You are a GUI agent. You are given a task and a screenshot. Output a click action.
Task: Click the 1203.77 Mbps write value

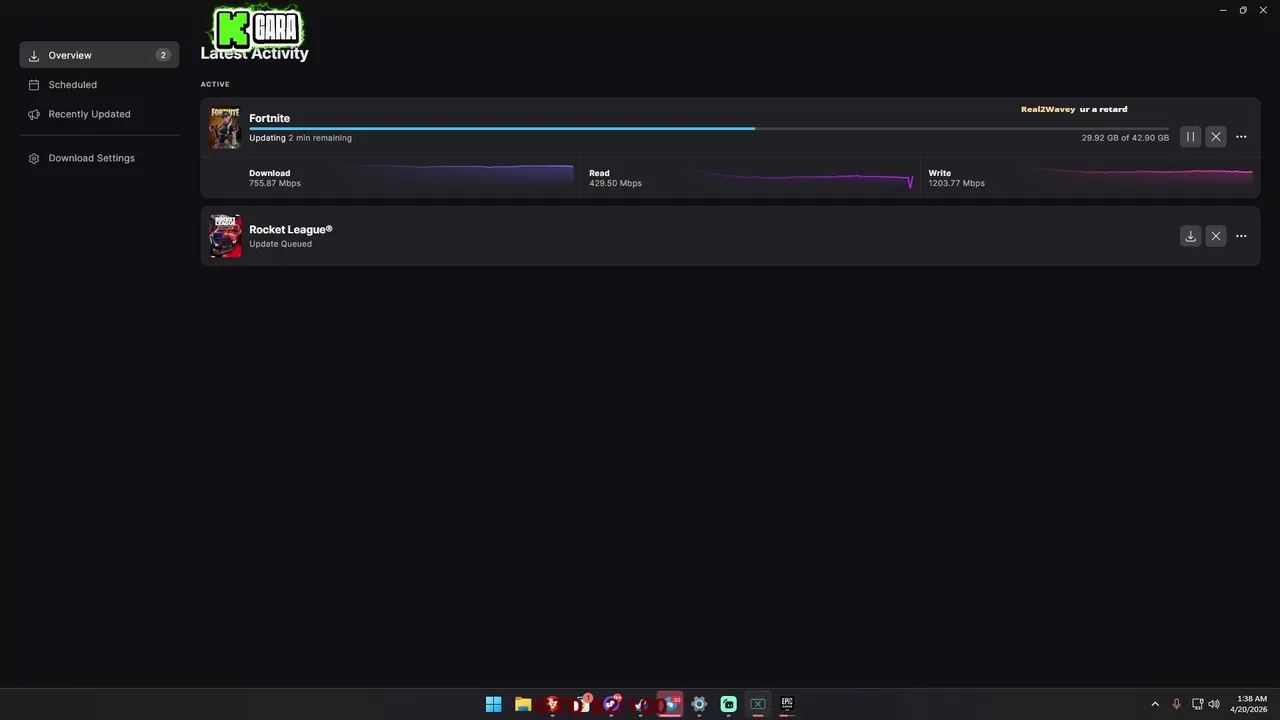pos(956,183)
